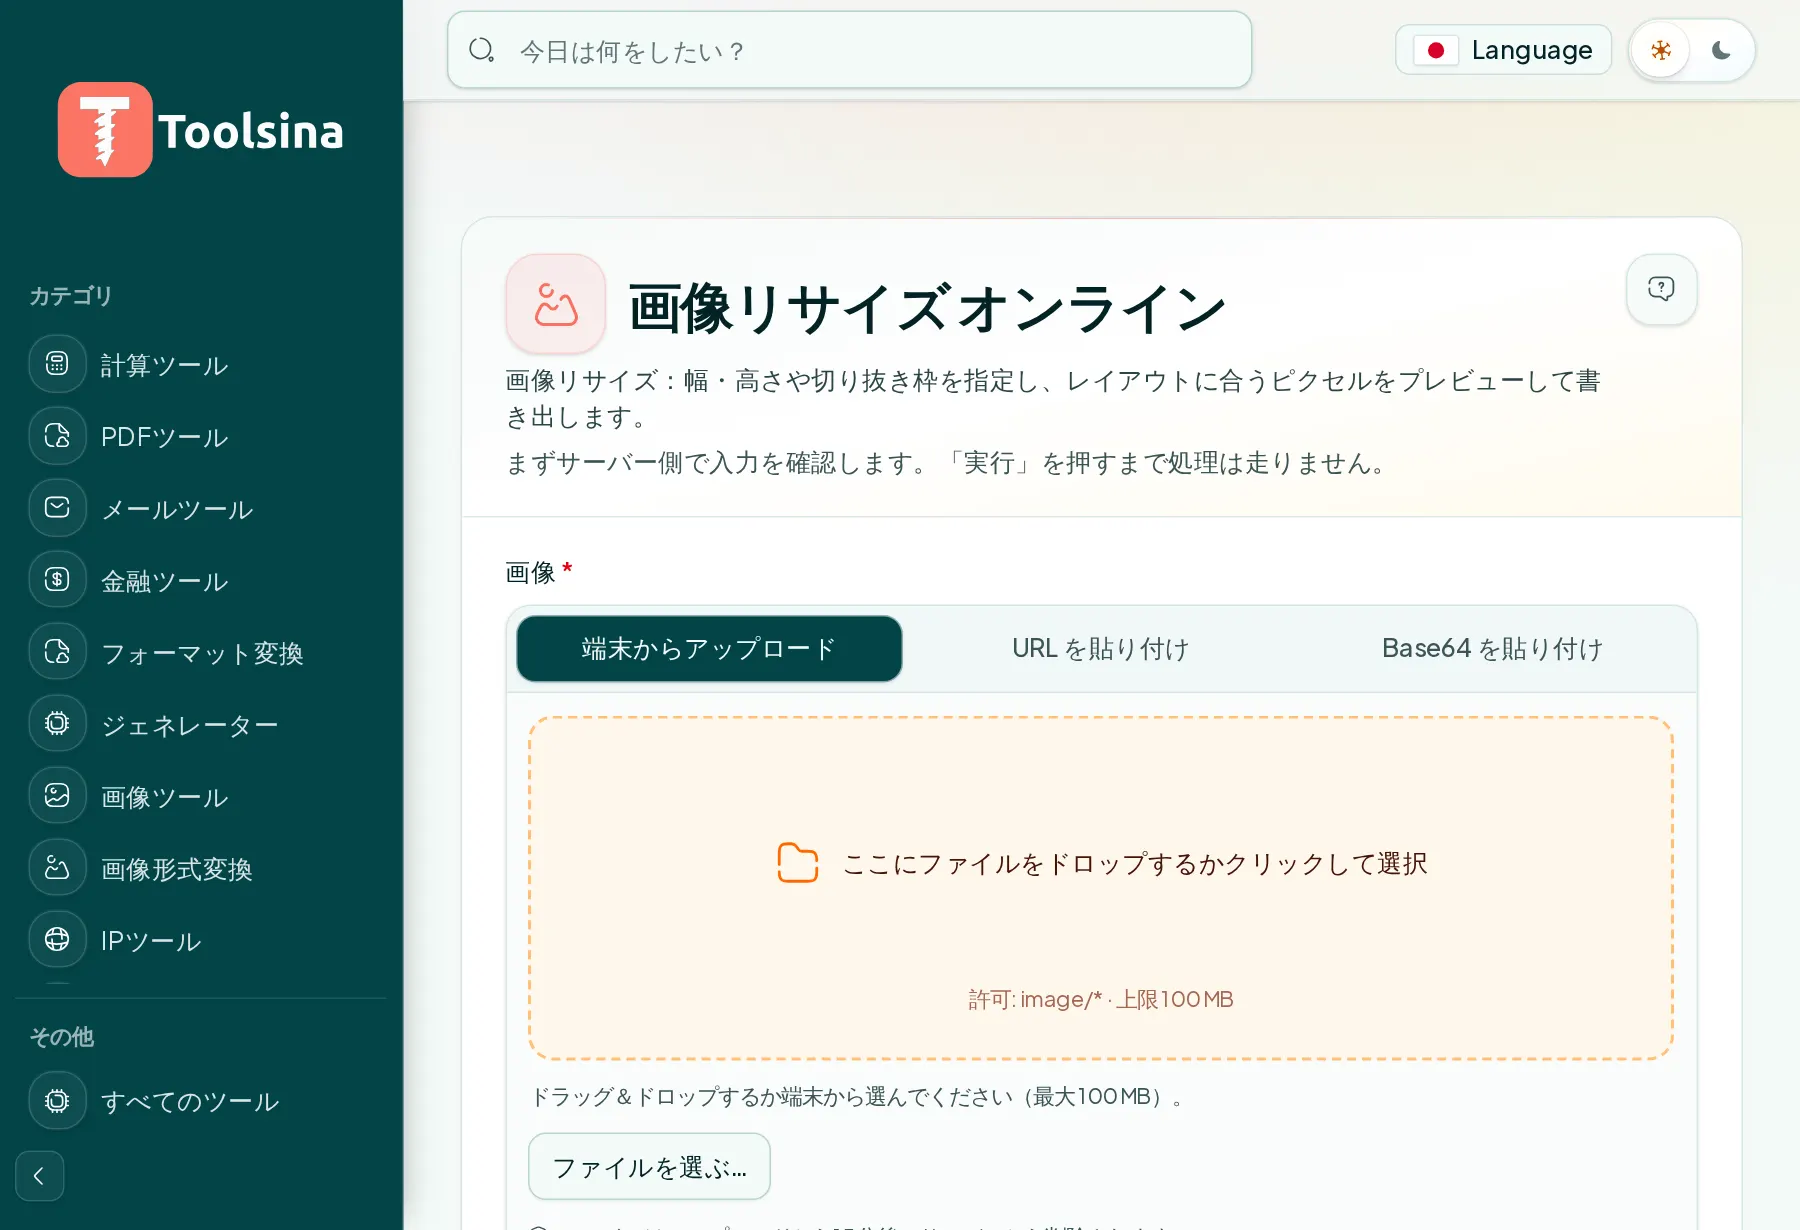Open the ジェネレーター chip icon
This screenshot has height=1230, width=1800.
[57, 724]
